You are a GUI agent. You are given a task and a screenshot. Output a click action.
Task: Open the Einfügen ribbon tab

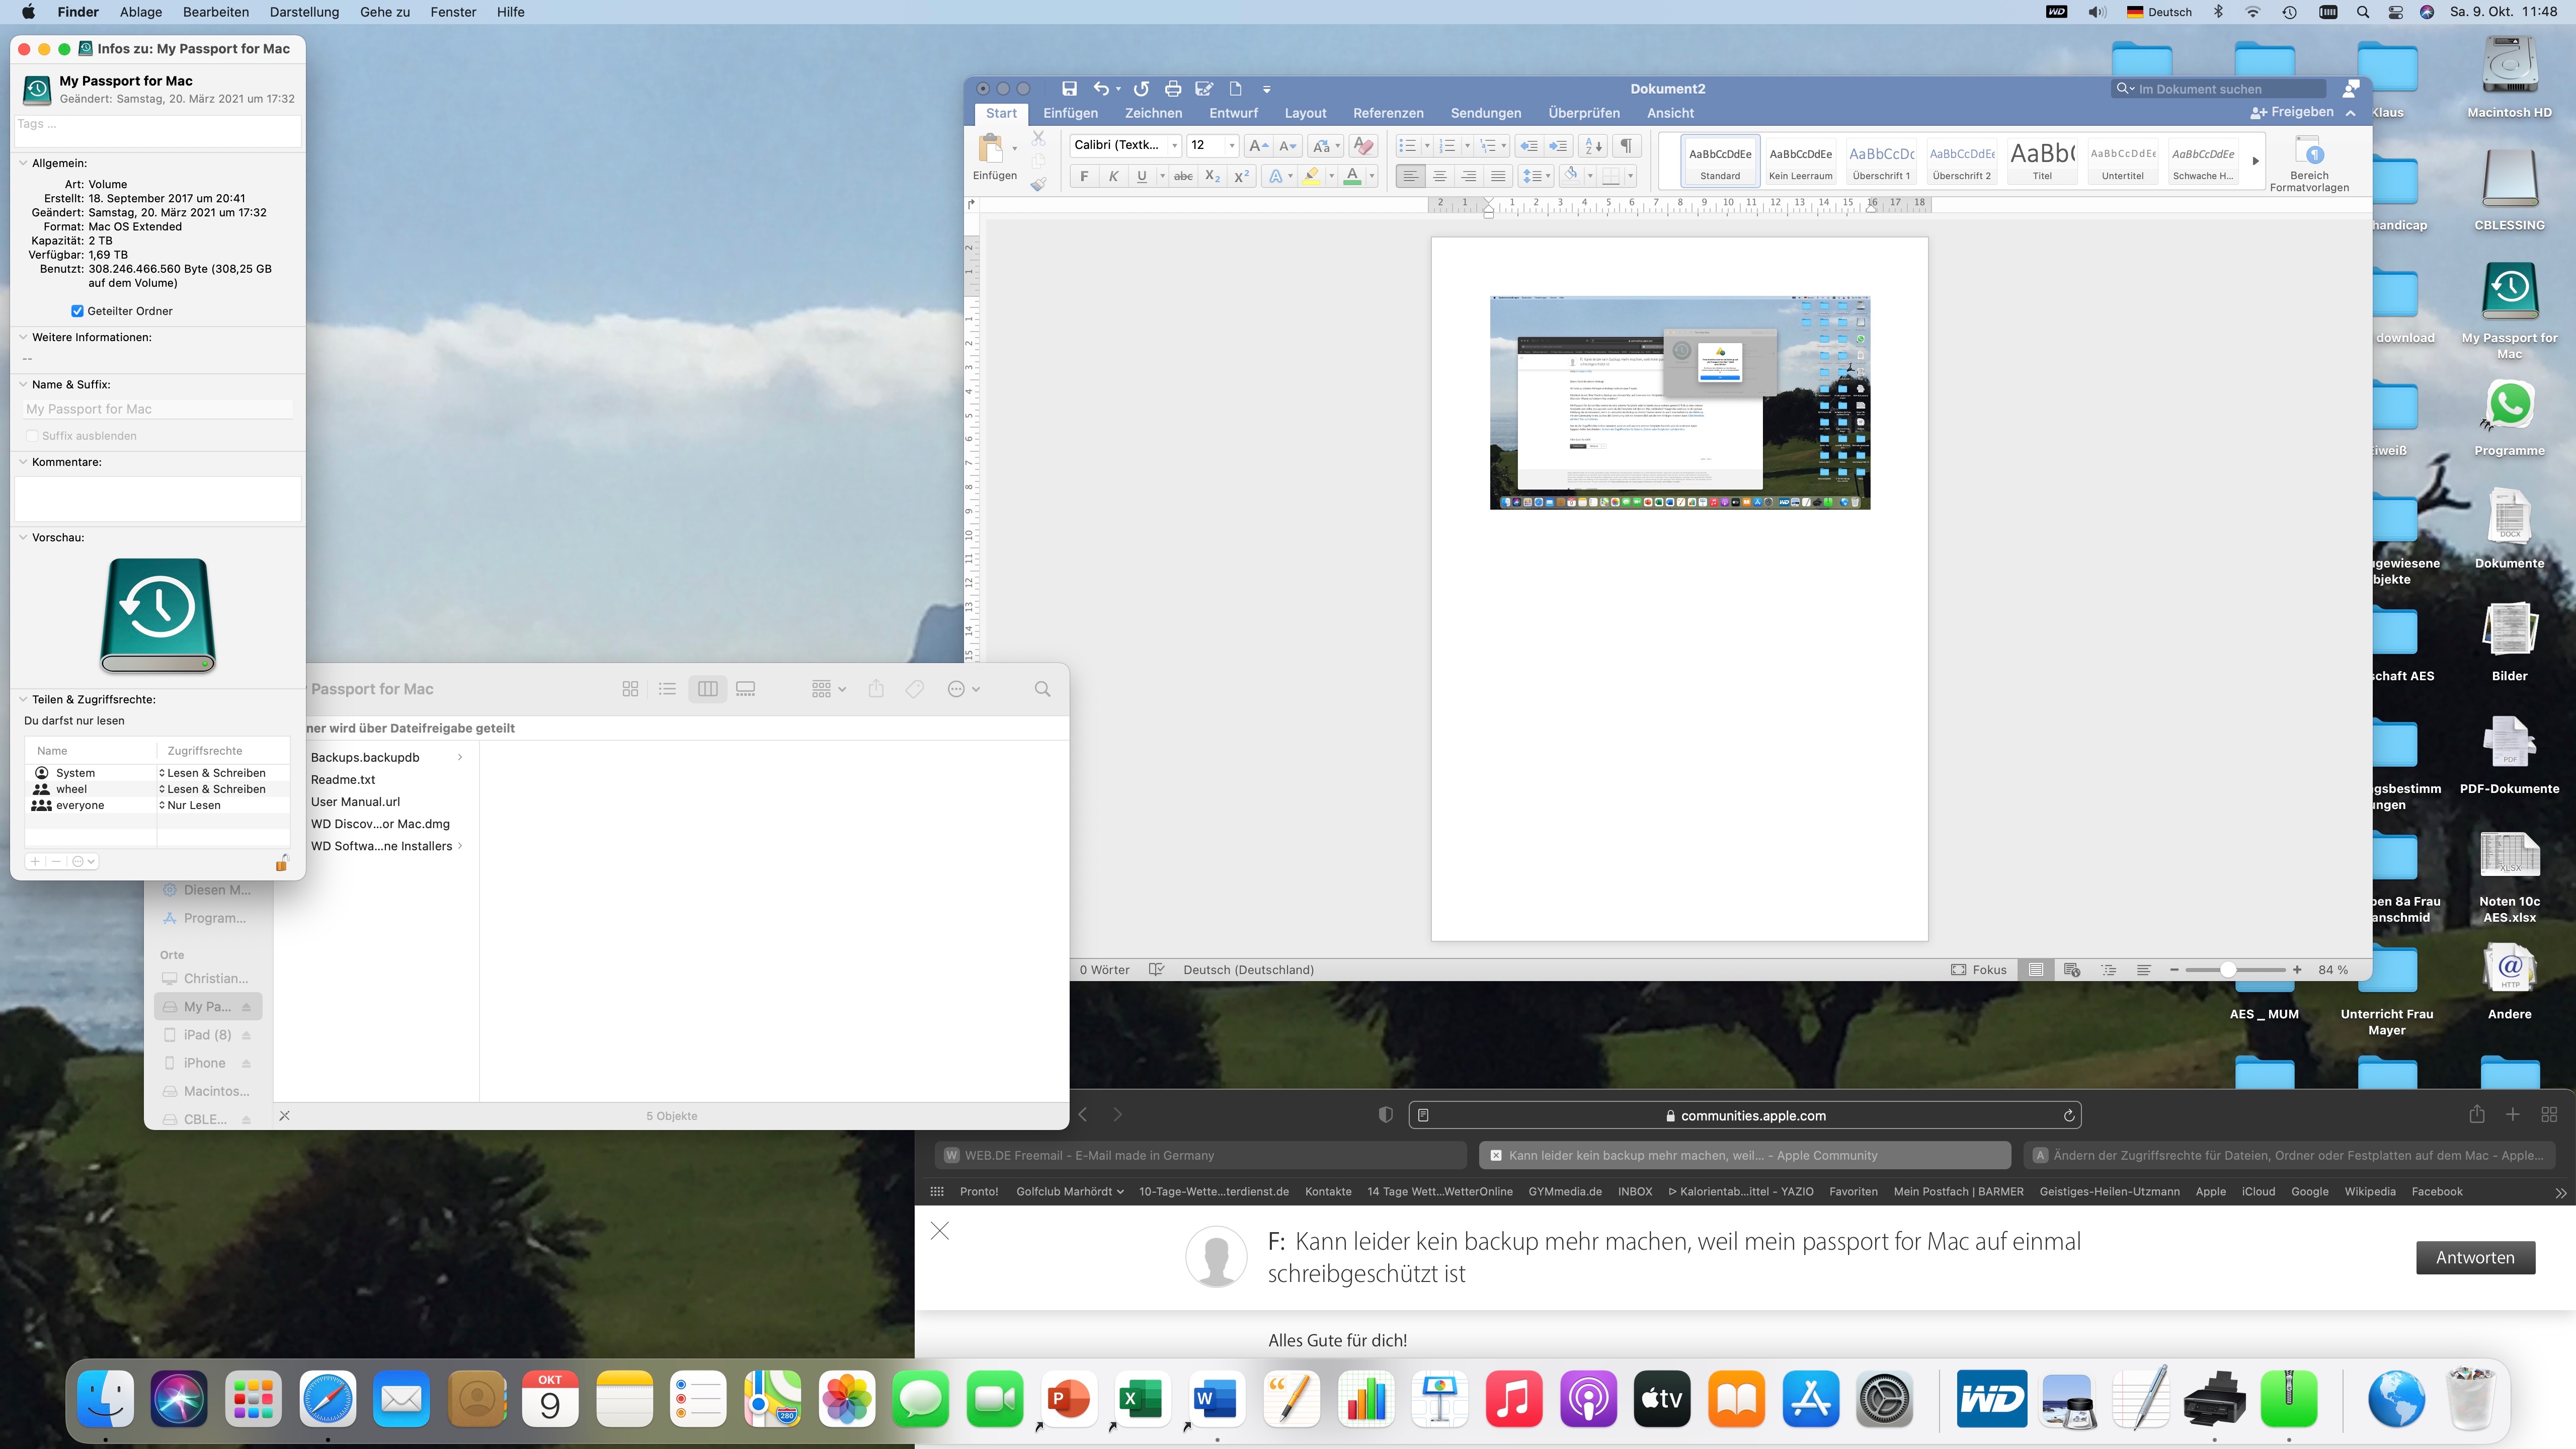[x=1070, y=113]
